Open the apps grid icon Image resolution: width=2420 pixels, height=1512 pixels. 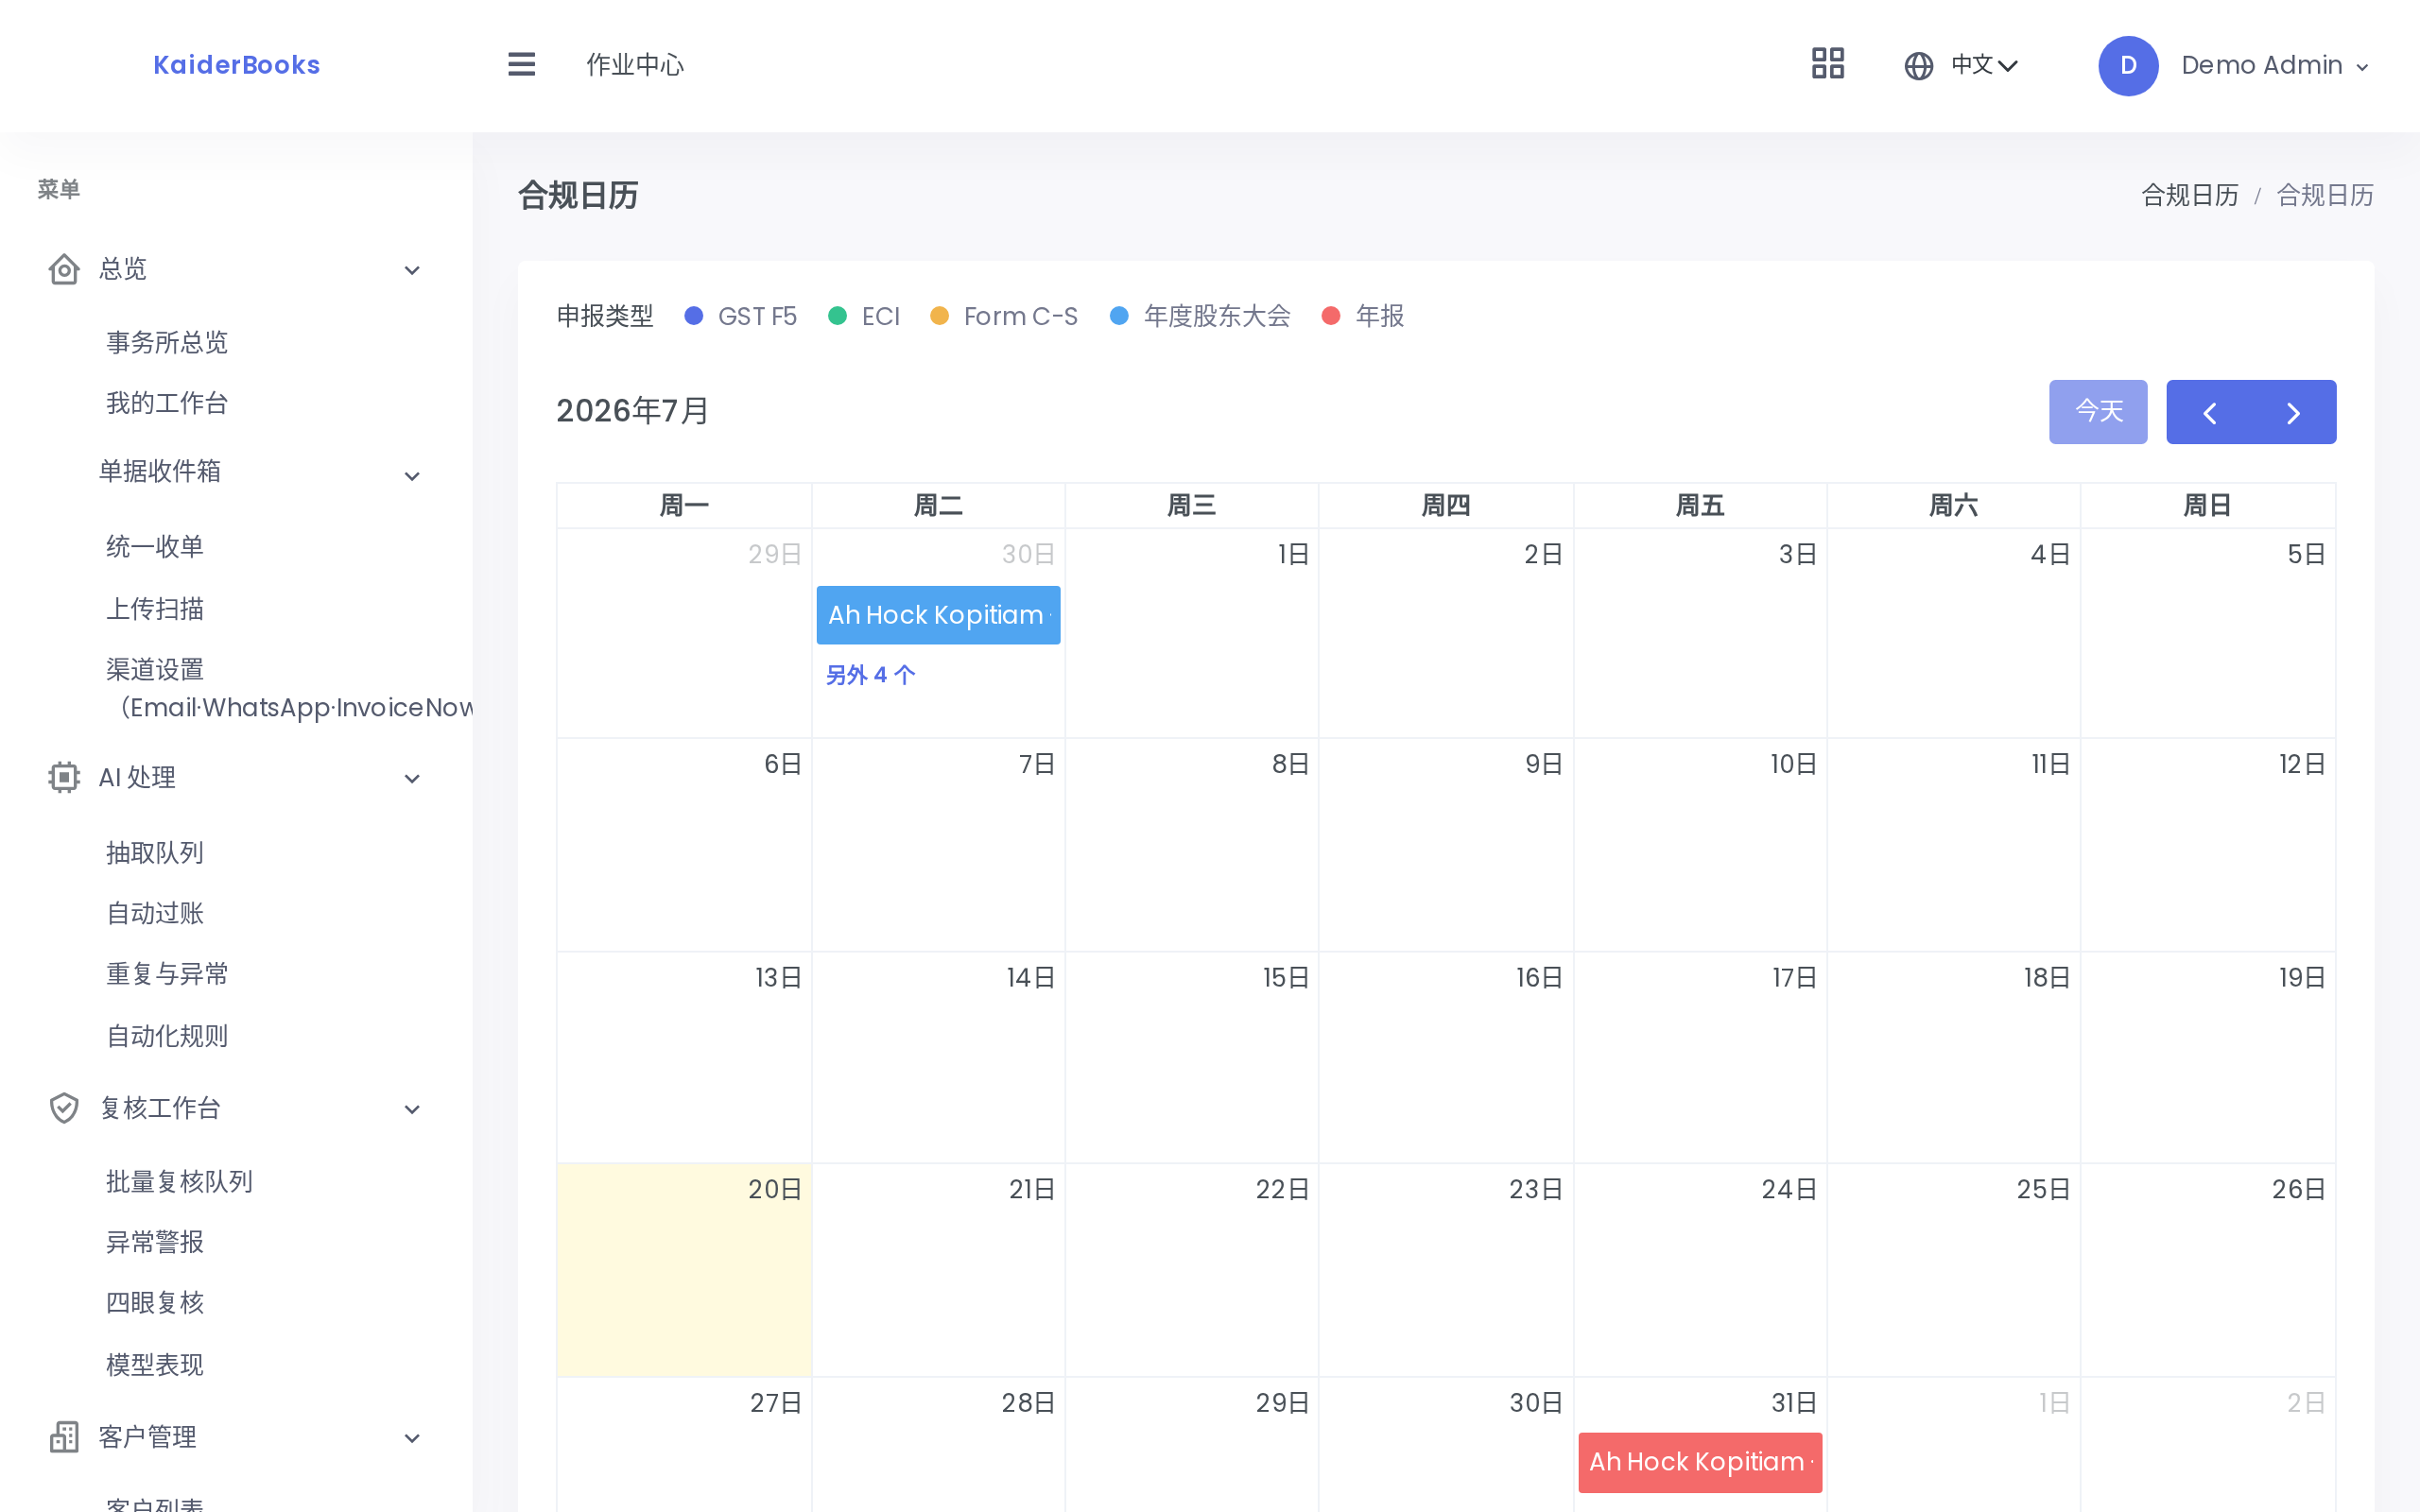click(1827, 64)
